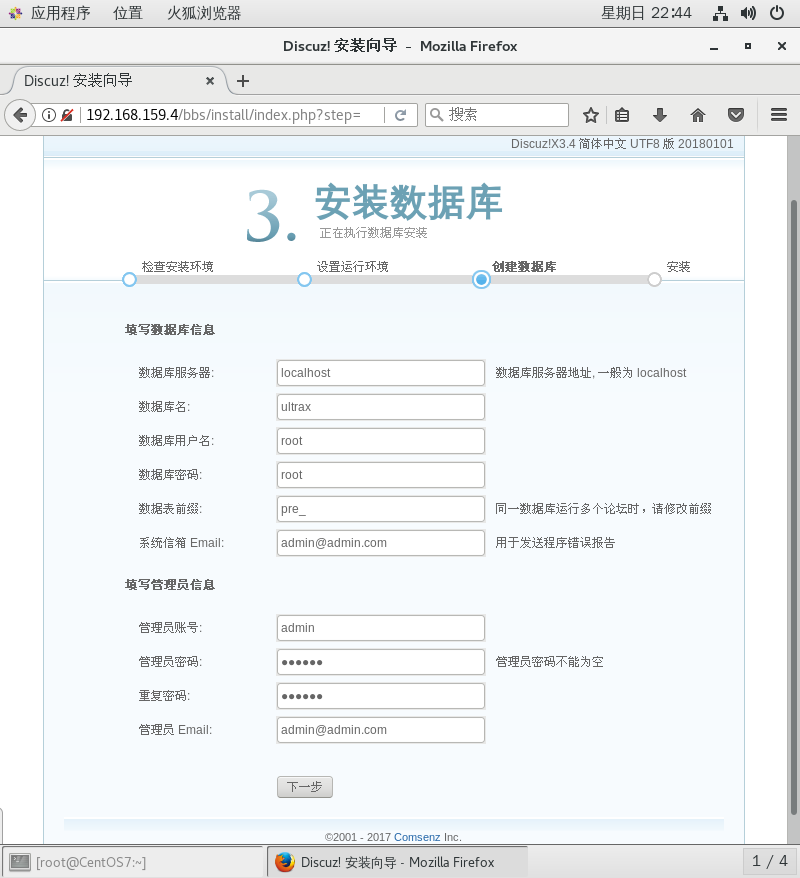Reload the page with refresh icon
Viewport: 800px width, 878px height.
(400, 115)
